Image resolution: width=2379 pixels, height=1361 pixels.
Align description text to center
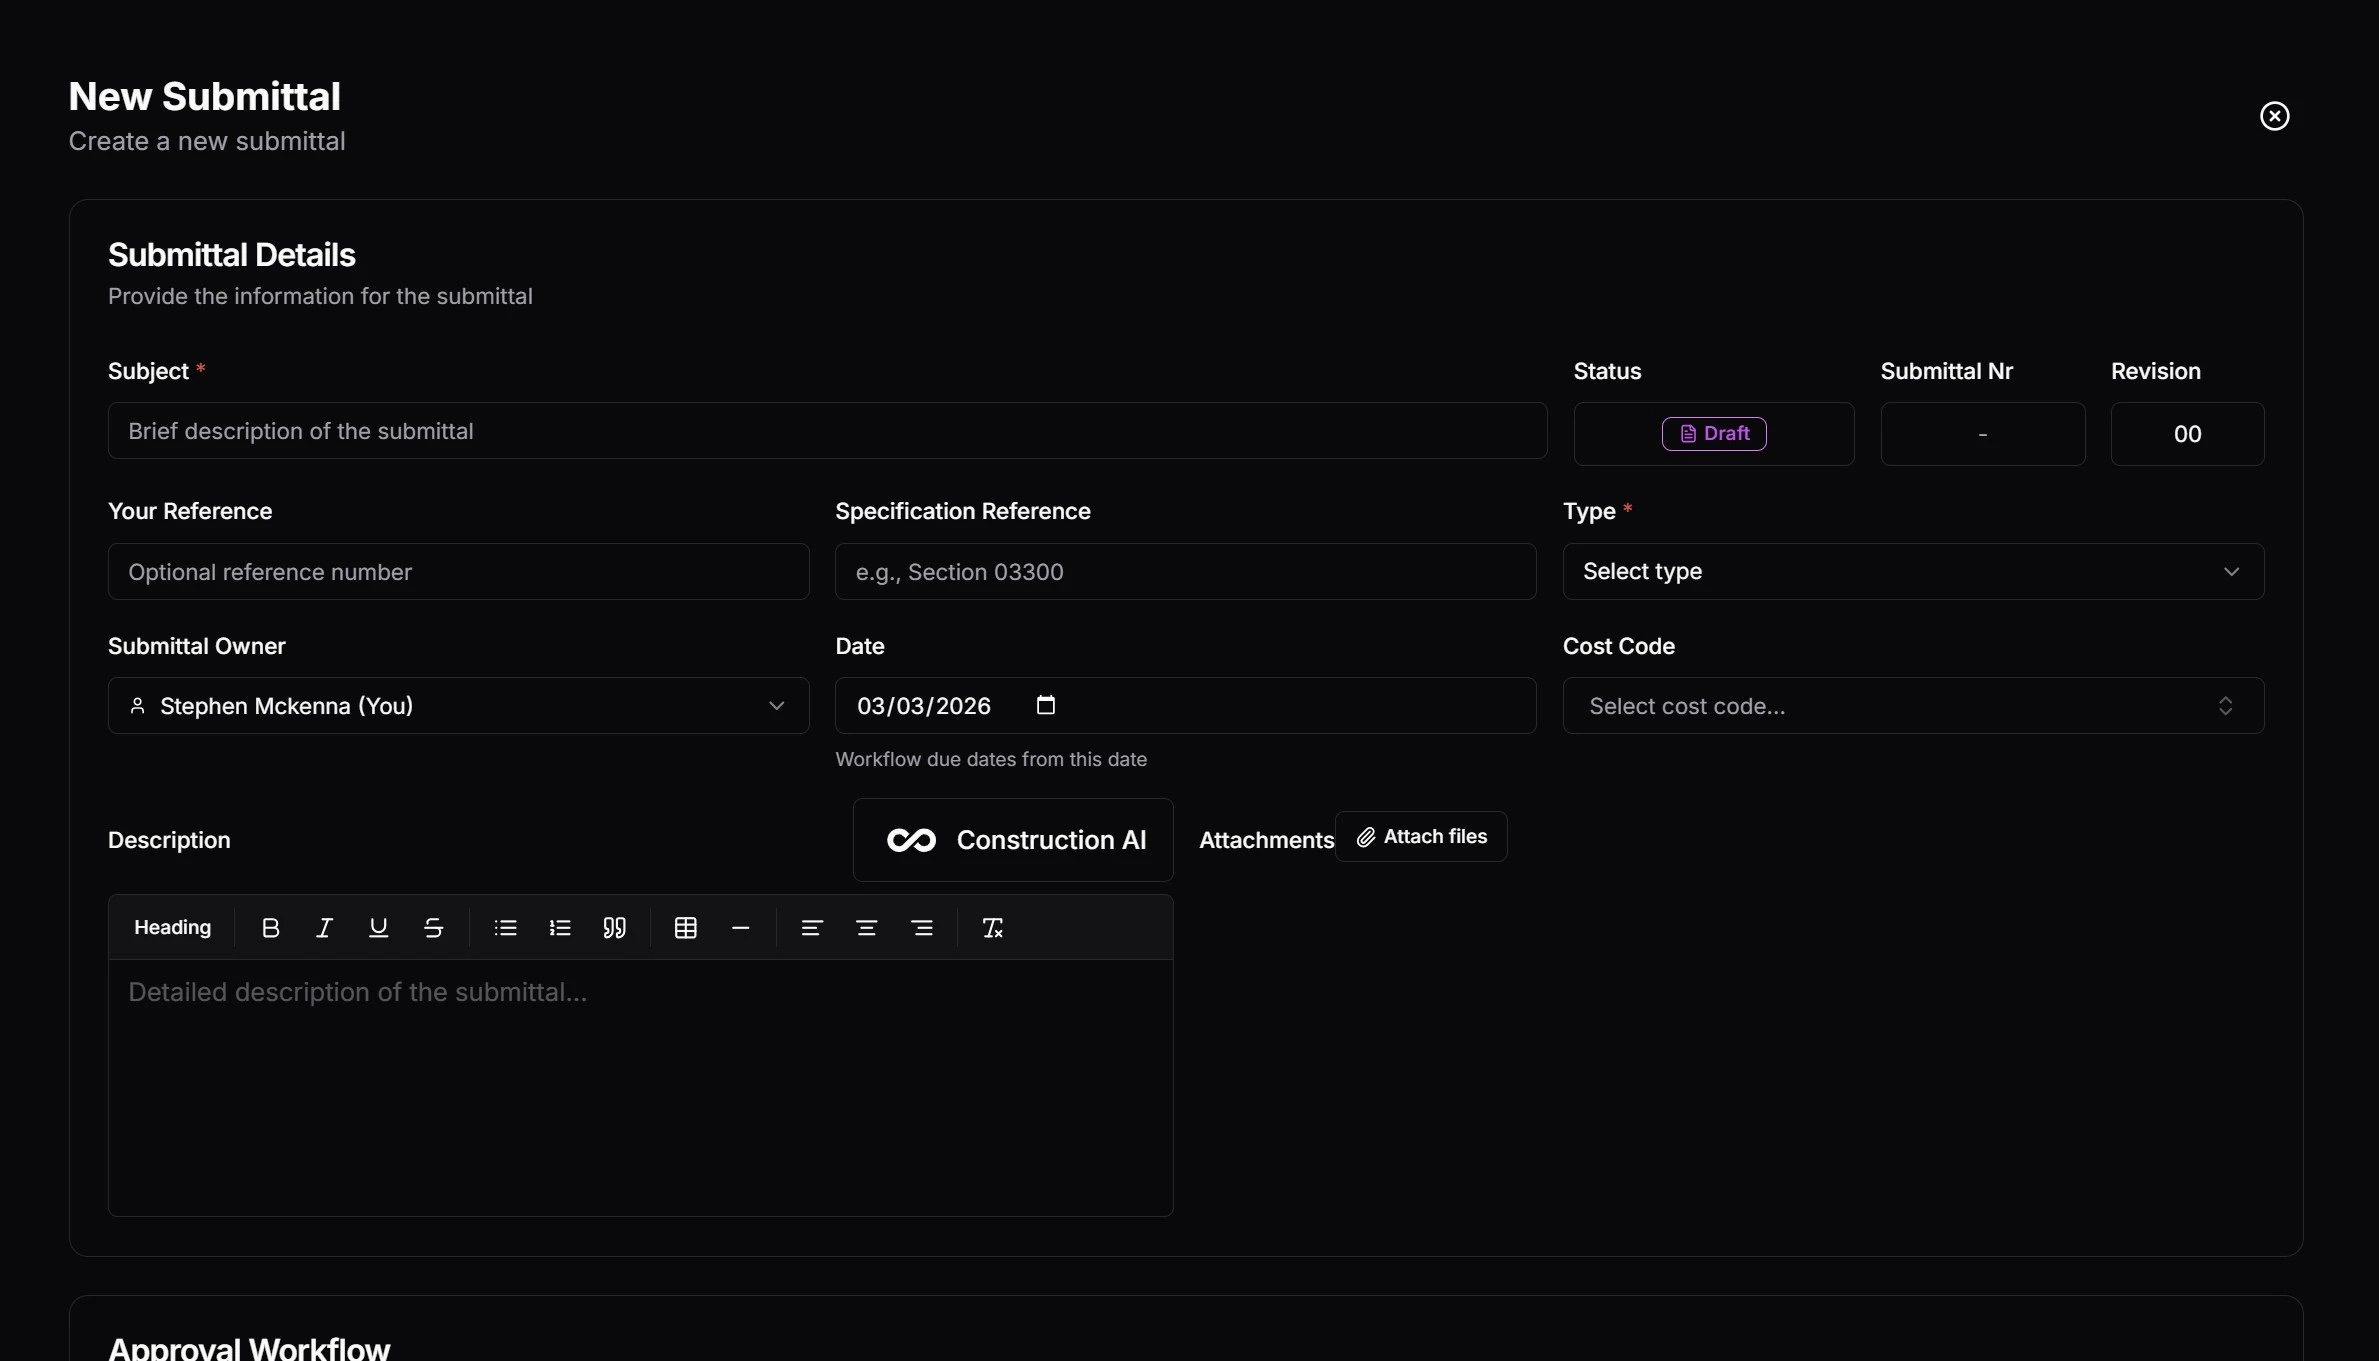point(867,928)
